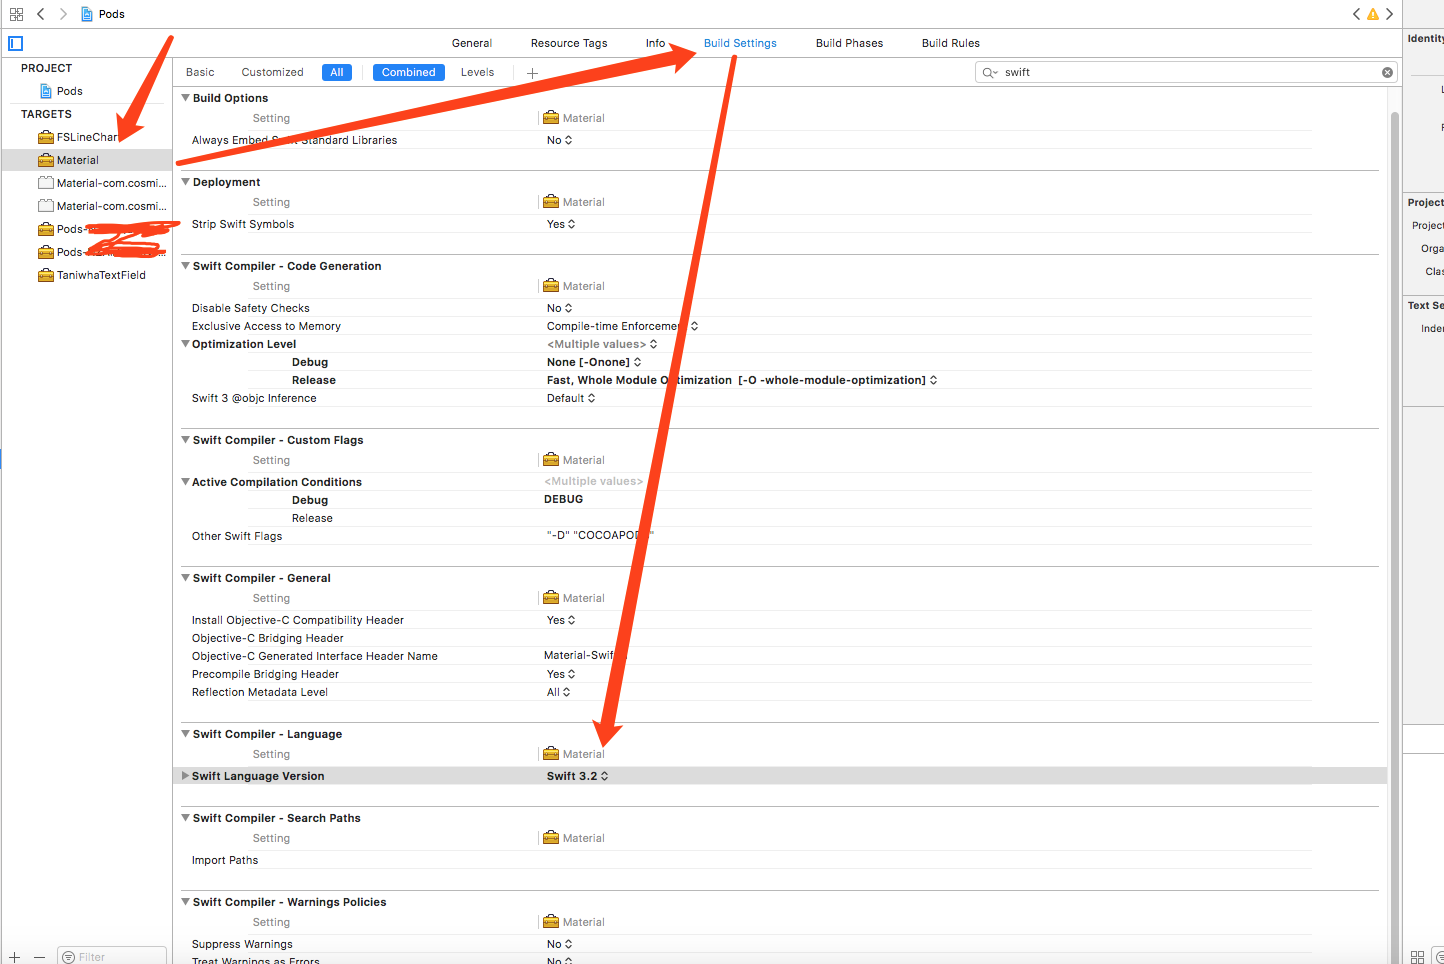The height and width of the screenshot is (964, 1444).
Task: Select the Pods project icon
Action: tap(46, 91)
